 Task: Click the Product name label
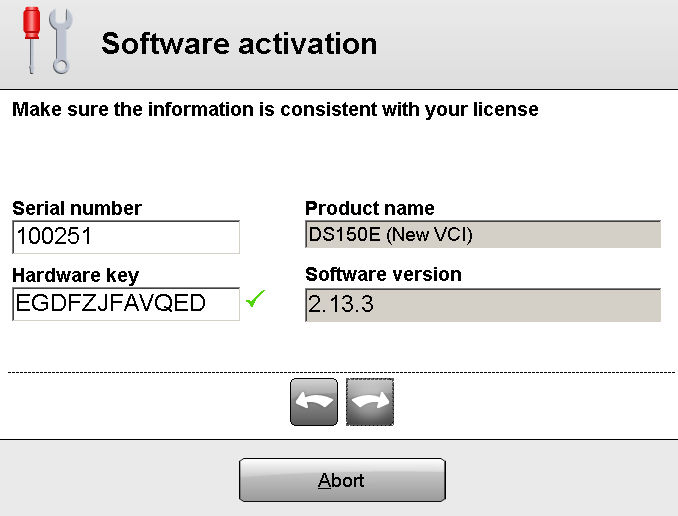[370, 208]
